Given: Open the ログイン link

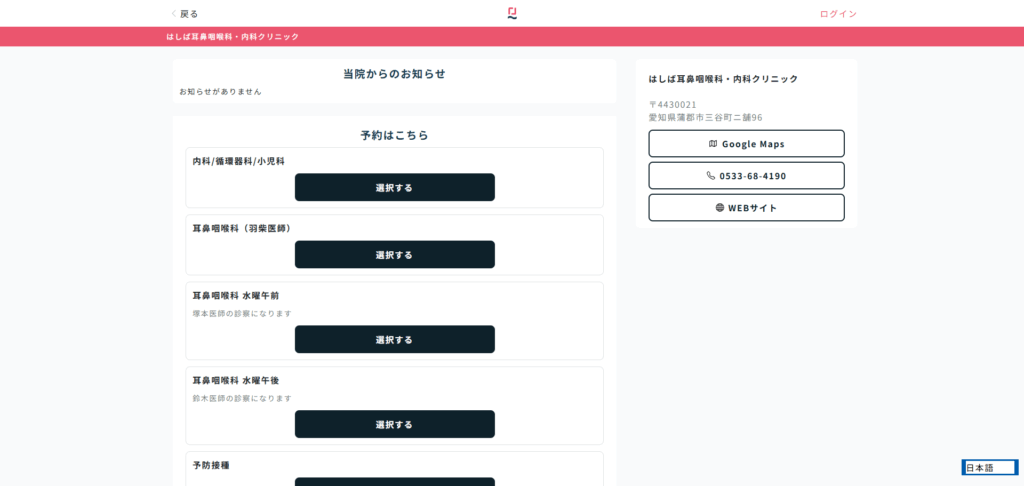Looking at the screenshot, I should [x=837, y=14].
